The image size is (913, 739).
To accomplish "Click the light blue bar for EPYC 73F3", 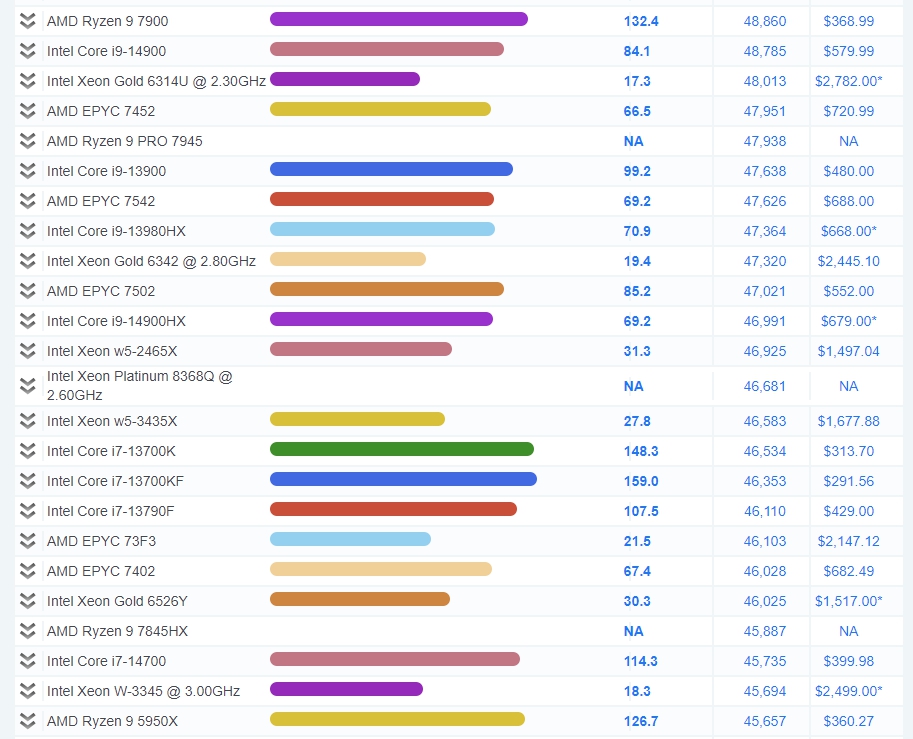I will click(x=351, y=539).
